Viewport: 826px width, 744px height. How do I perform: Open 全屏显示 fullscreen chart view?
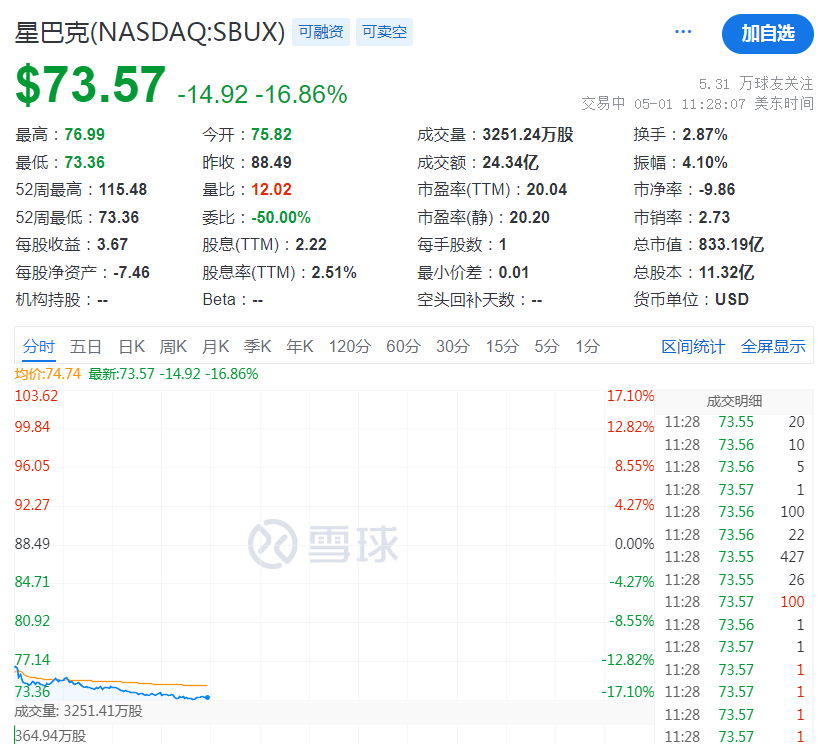(775, 346)
